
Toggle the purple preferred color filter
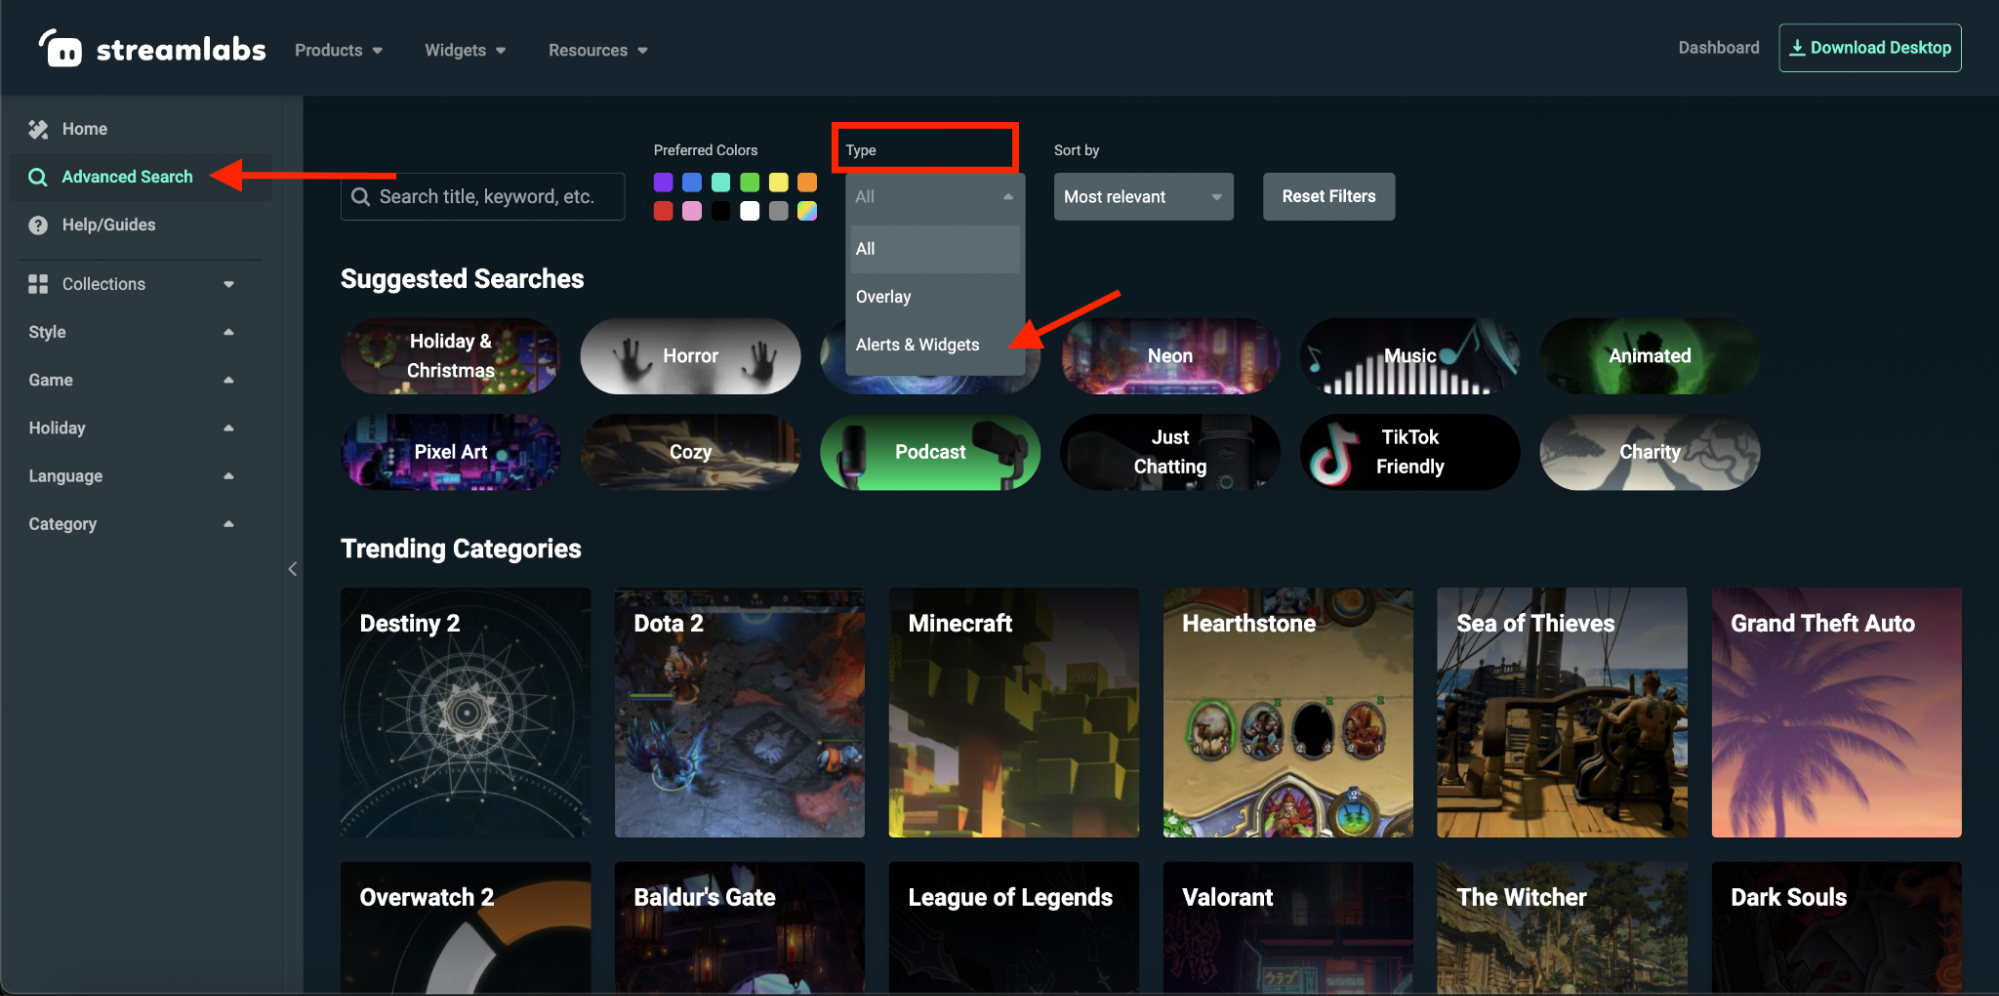663,182
